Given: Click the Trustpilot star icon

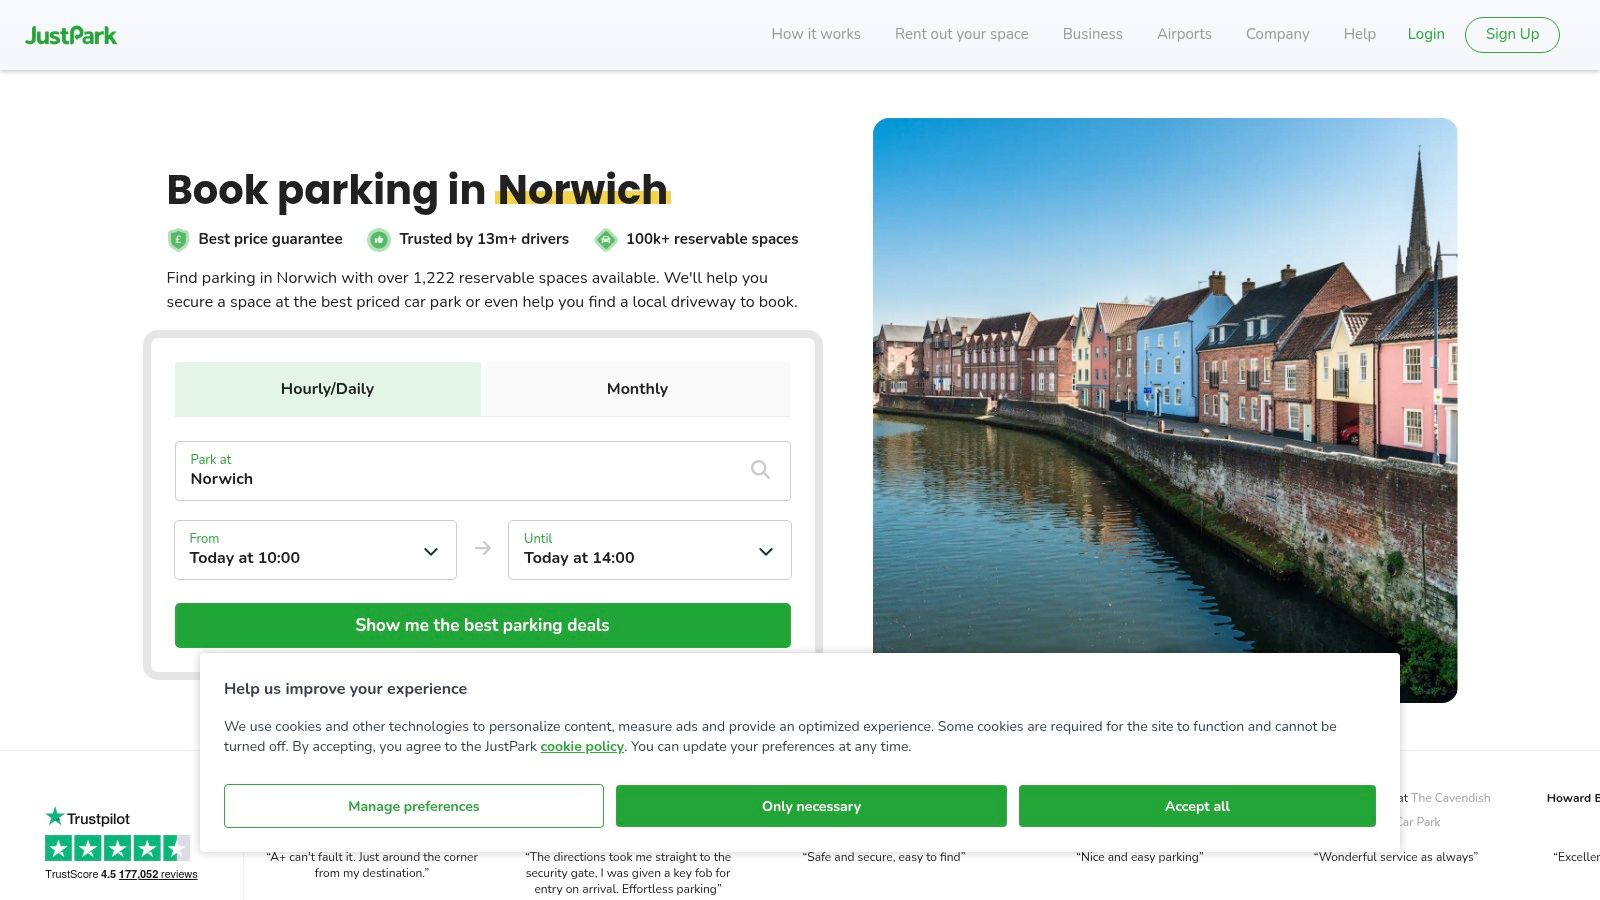Looking at the screenshot, I should (55, 818).
